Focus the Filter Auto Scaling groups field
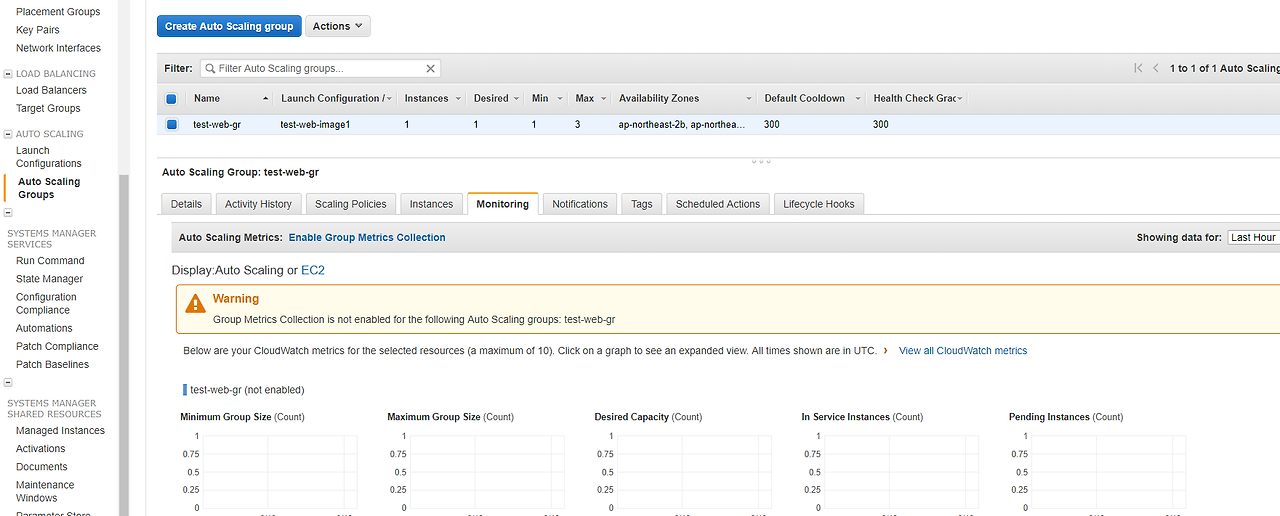 [320, 69]
